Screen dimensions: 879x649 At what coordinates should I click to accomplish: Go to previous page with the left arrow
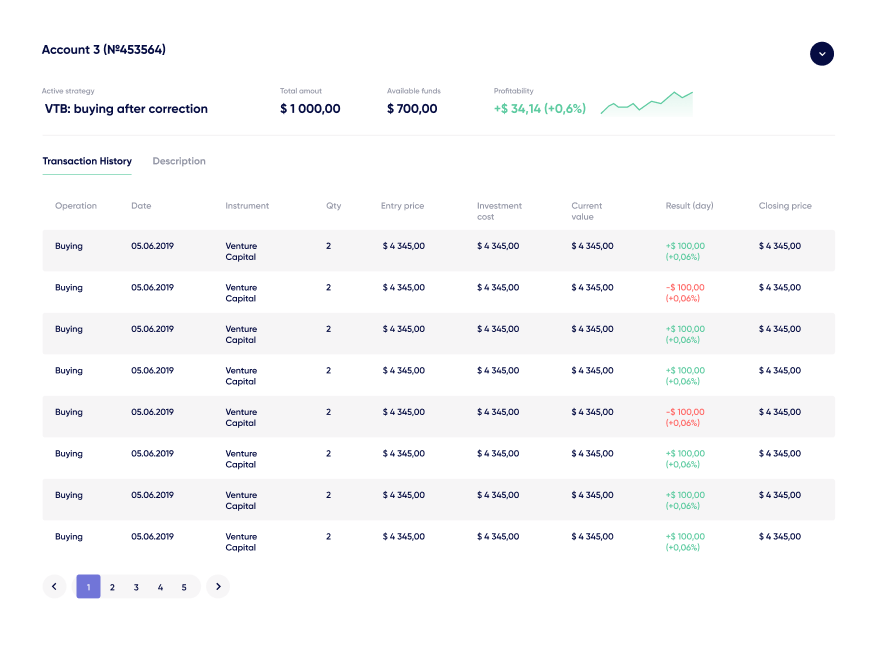coord(54,586)
